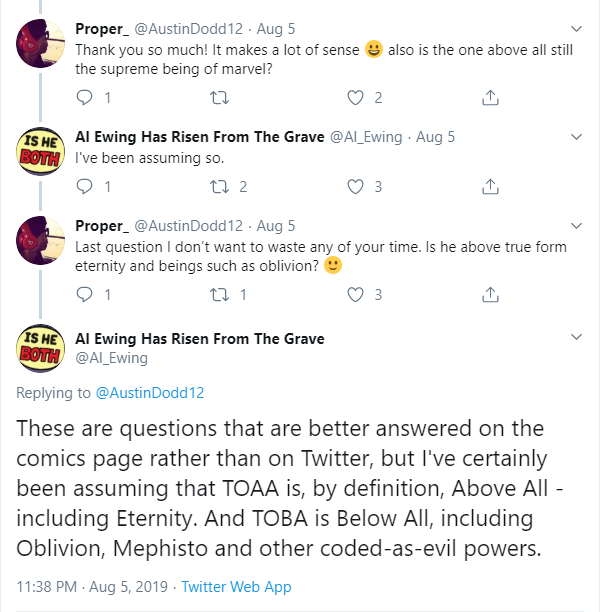Retweet the "I've been assuming so" tweet
Viewport: 601px width, 612px height.
(221, 187)
